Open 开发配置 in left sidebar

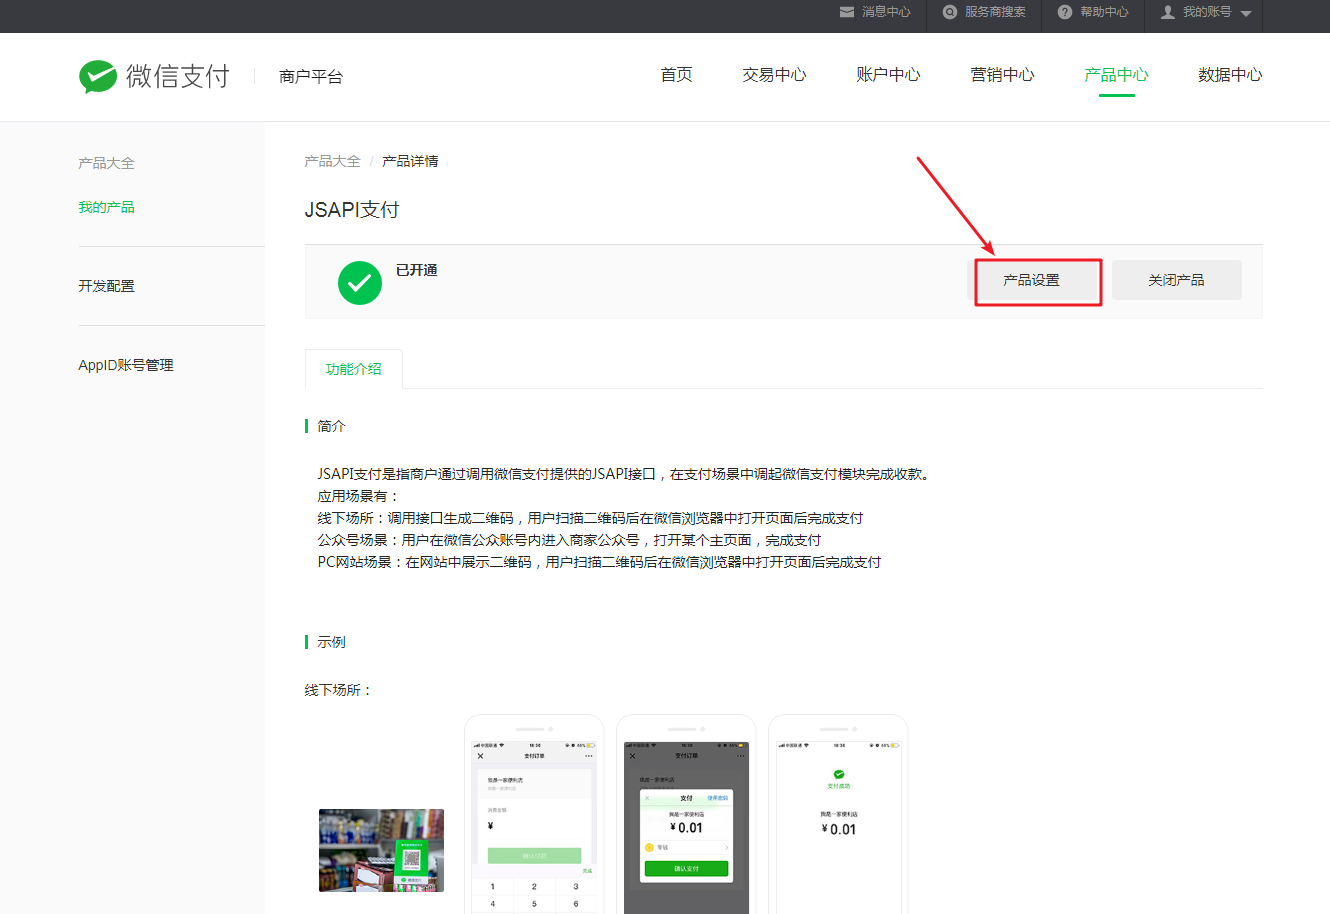point(106,286)
